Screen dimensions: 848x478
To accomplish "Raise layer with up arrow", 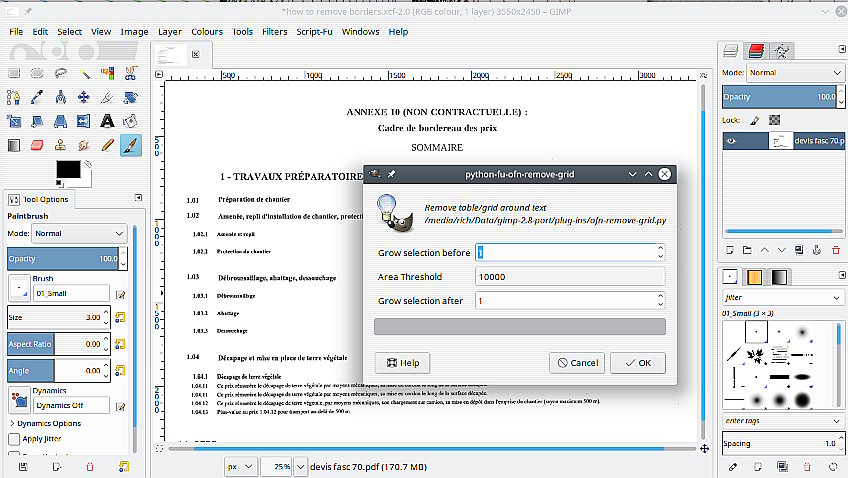I will pos(764,250).
